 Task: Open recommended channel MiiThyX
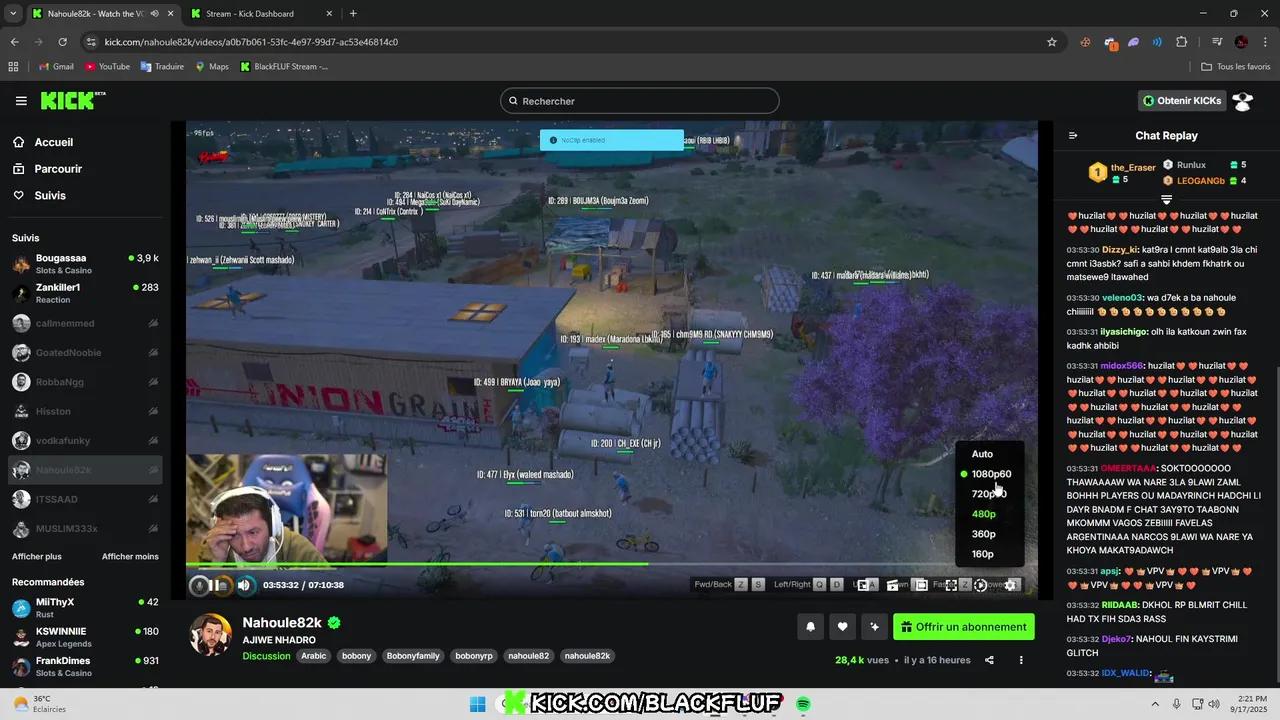[x=85, y=608]
